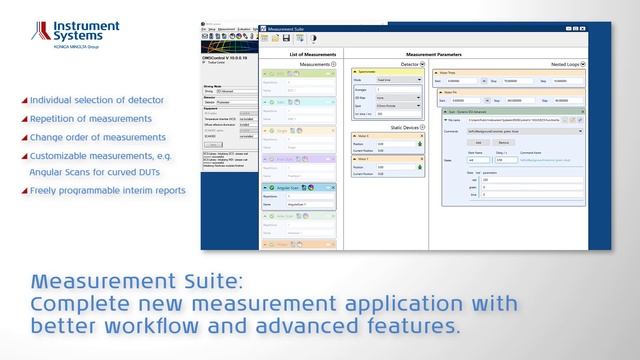
Task: Click the browse button beside the file name
Action: point(565,120)
